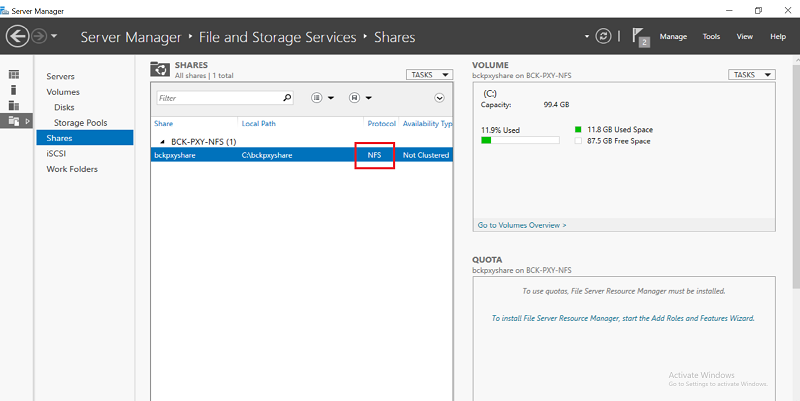Image resolution: width=800 pixels, height=401 pixels.
Task: Select the All Servers sidebar icon
Action: pyautogui.click(x=14, y=106)
